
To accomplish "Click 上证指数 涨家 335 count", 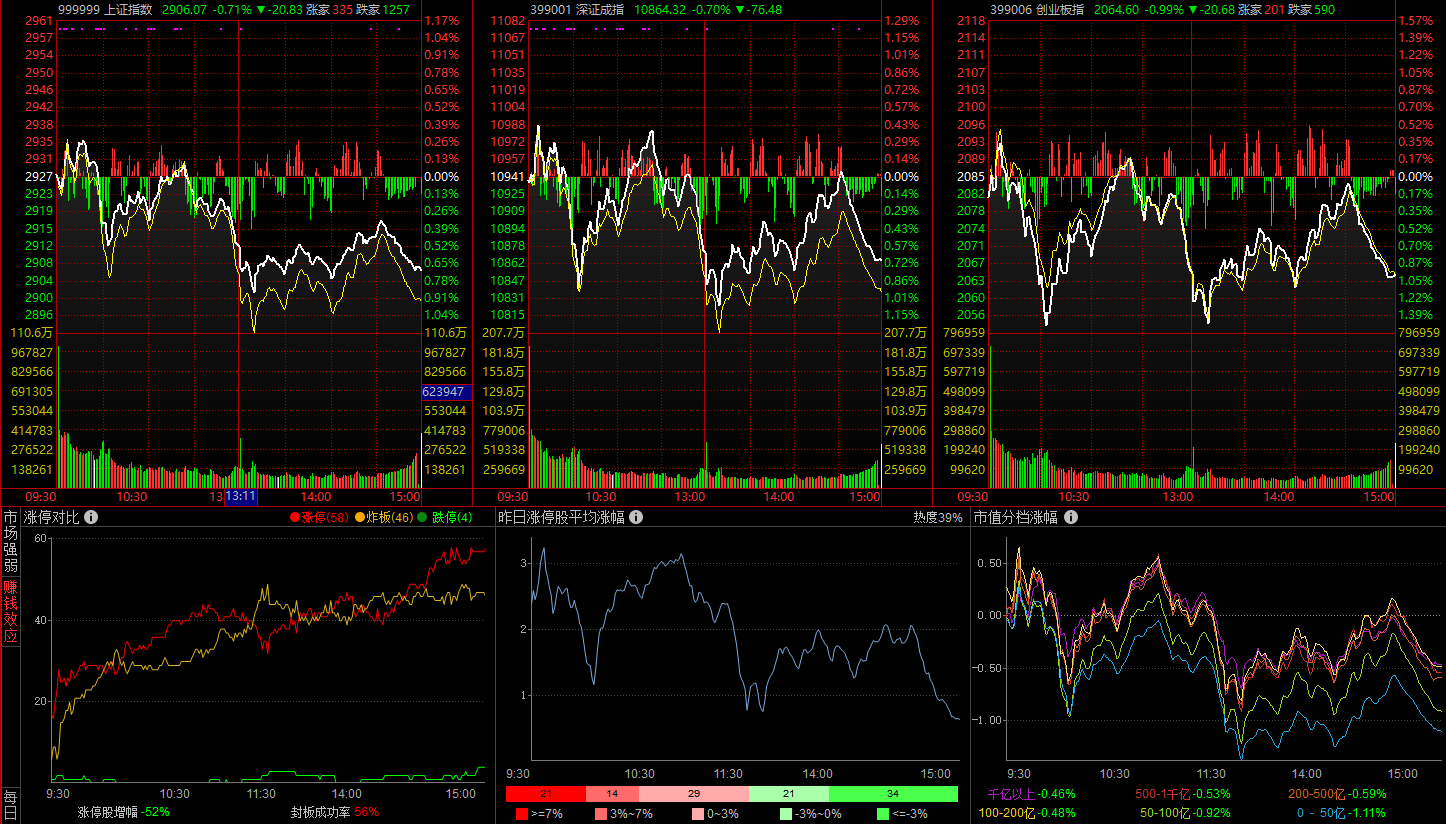I will pos(328,9).
